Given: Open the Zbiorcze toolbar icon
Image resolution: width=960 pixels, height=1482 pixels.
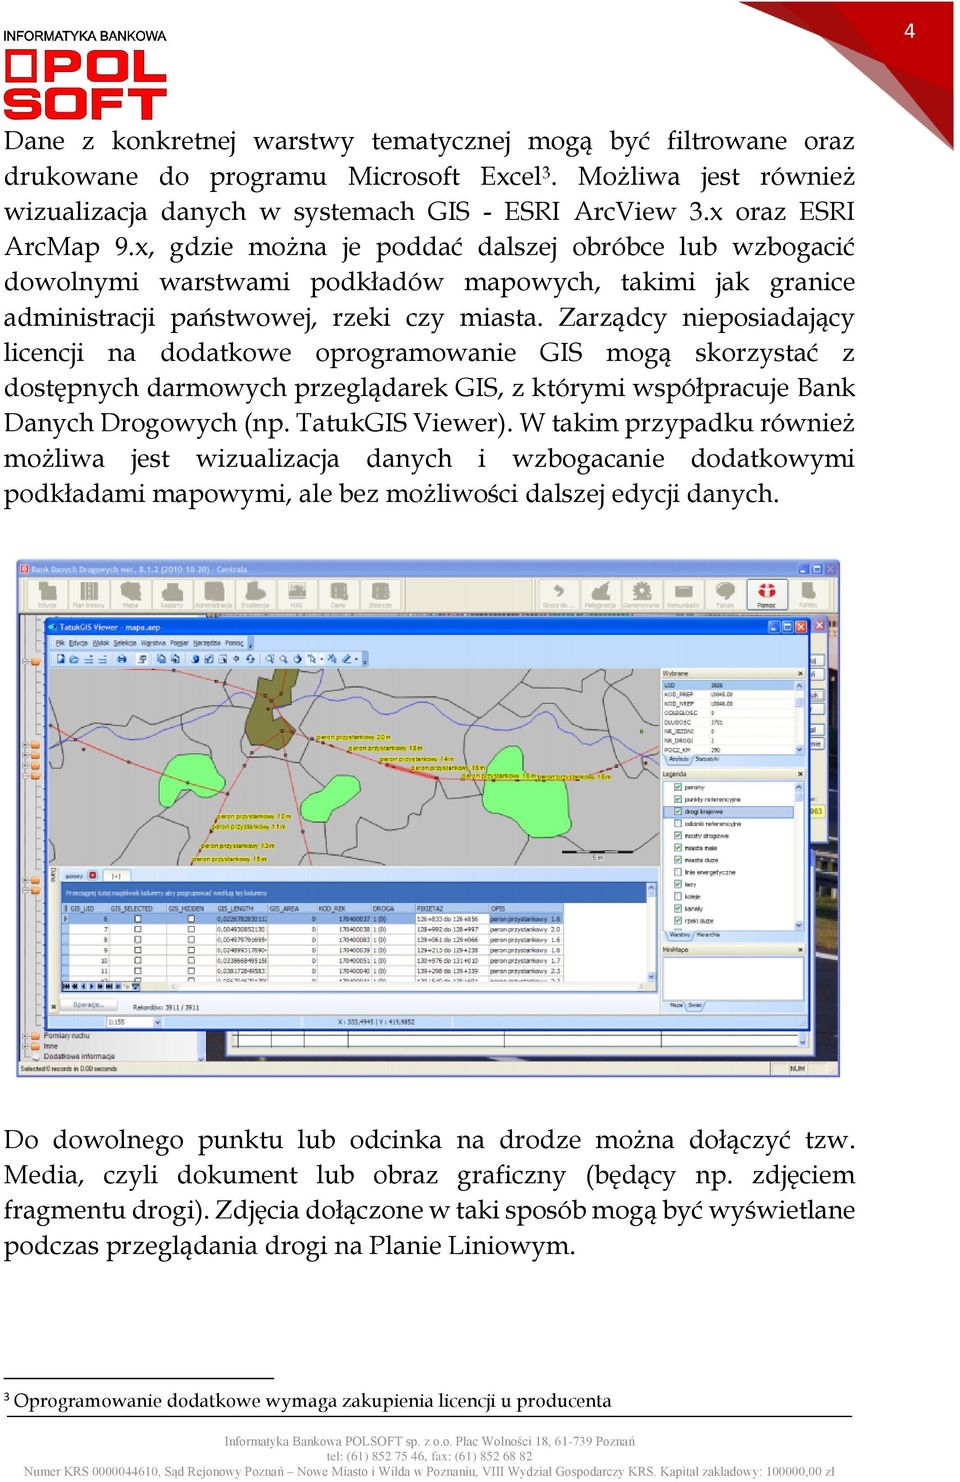Looking at the screenshot, I should point(380,594).
